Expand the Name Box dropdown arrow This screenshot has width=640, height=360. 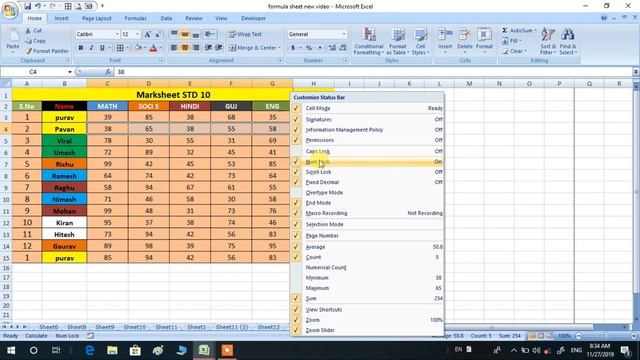tap(70, 72)
